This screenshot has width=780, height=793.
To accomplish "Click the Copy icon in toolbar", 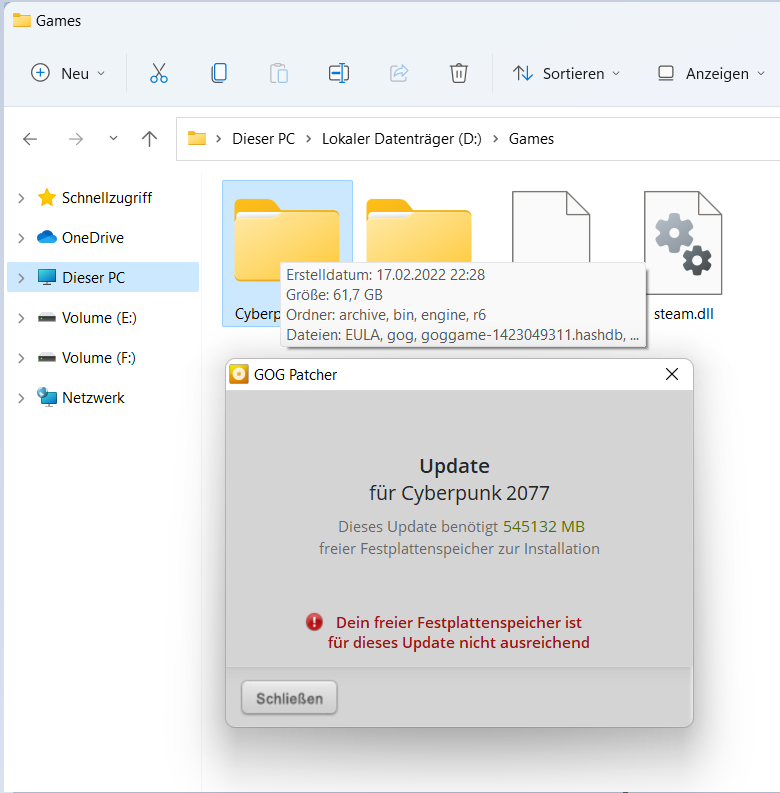I will tap(219, 73).
